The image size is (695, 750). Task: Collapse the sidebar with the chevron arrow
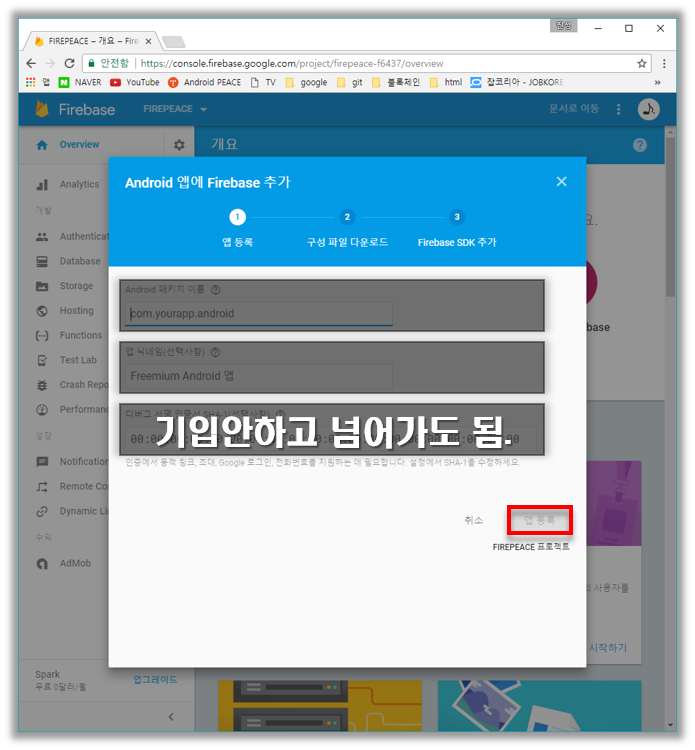pos(171,717)
